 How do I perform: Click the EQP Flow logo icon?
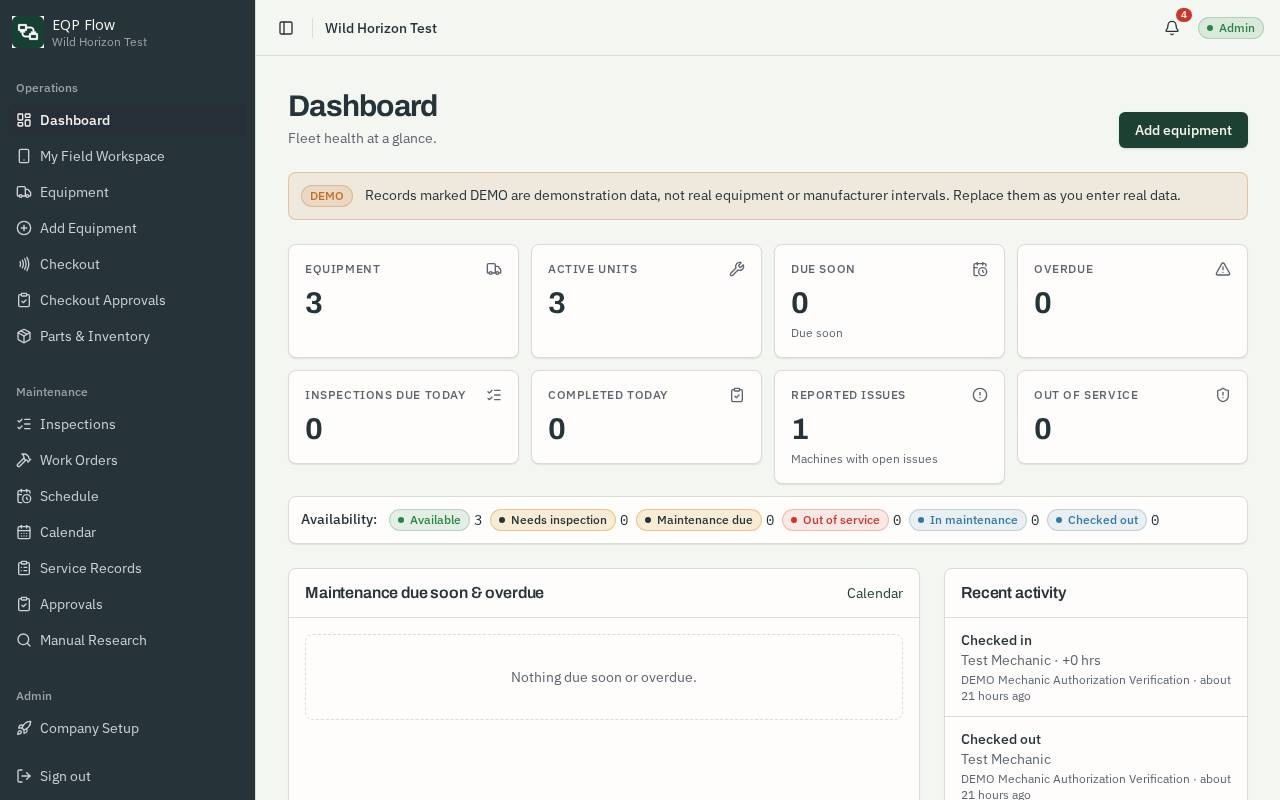click(x=28, y=32)
